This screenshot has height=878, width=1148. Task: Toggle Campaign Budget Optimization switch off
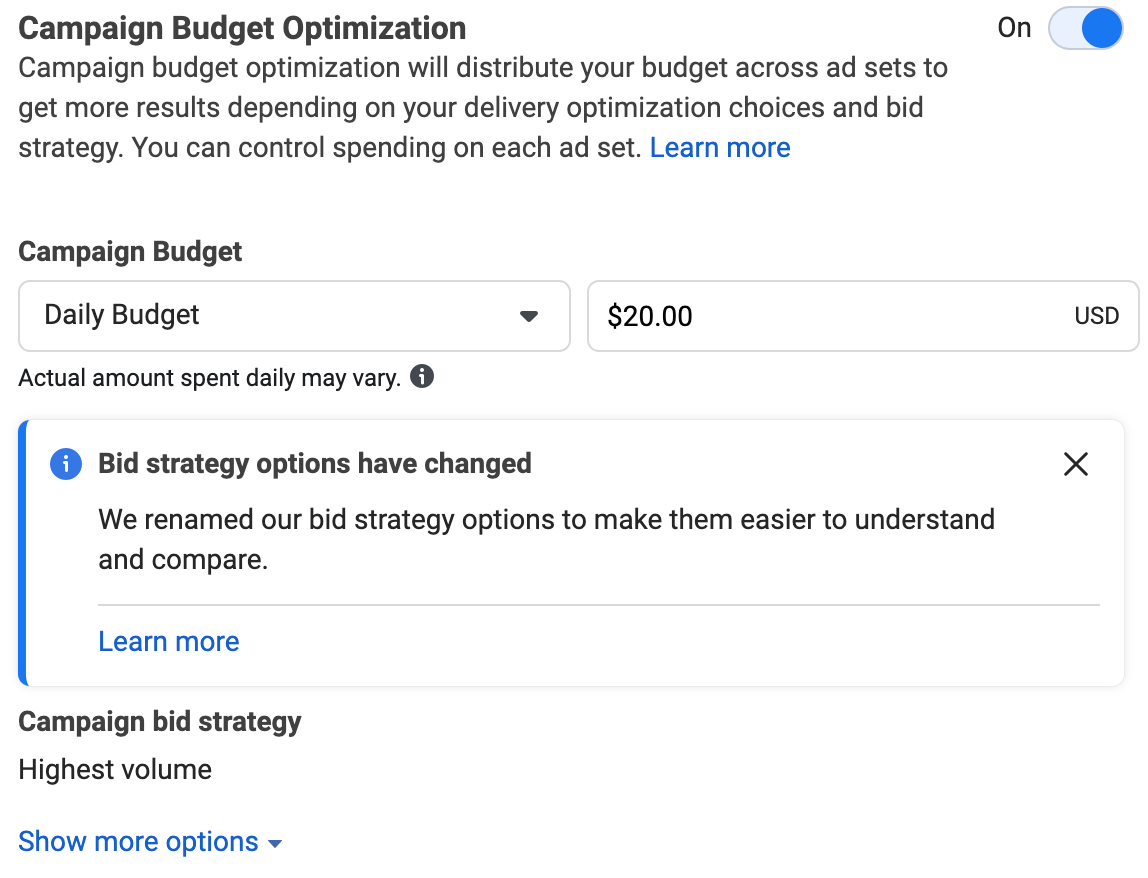click(x=1085, y=28)
